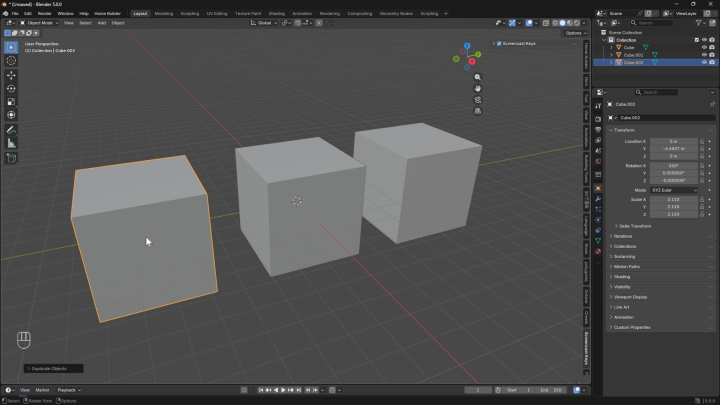The height and width of the screenshot is (405, 720).
Task: Select the Rotate tool
Action: (11, 89)
